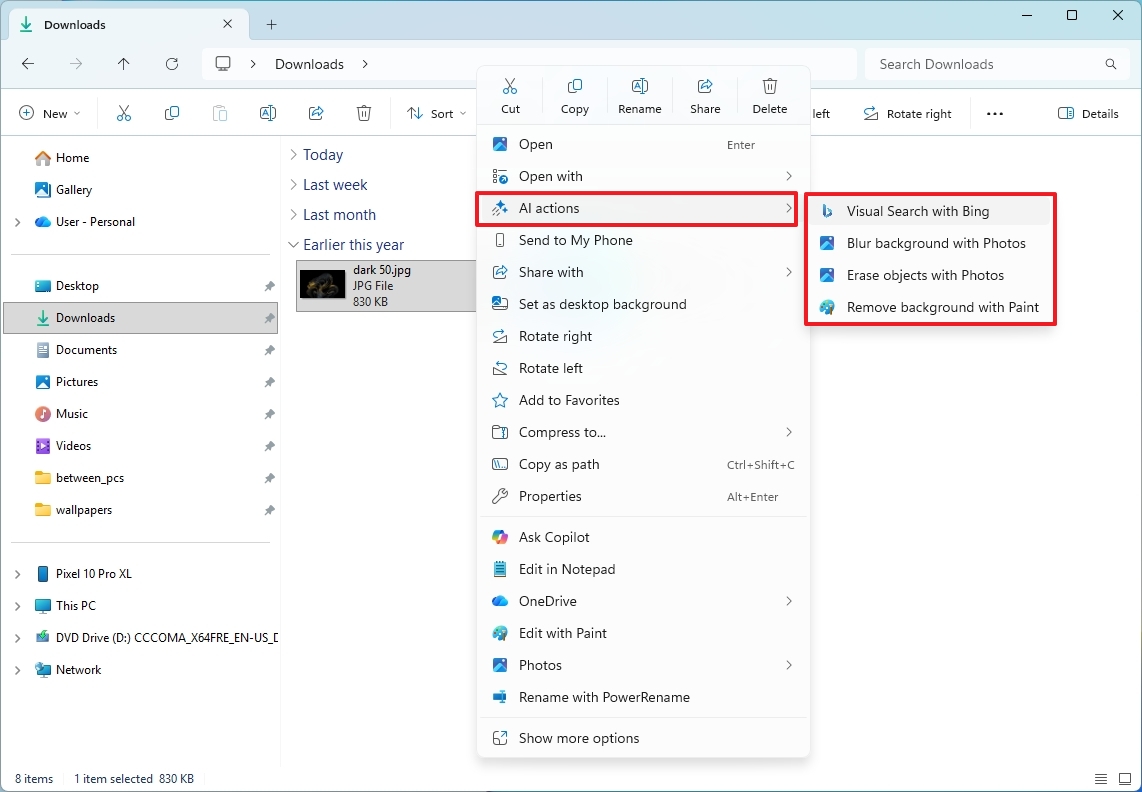
Task: Click the up navigation arrow
Action: click(x=123, y=63)
